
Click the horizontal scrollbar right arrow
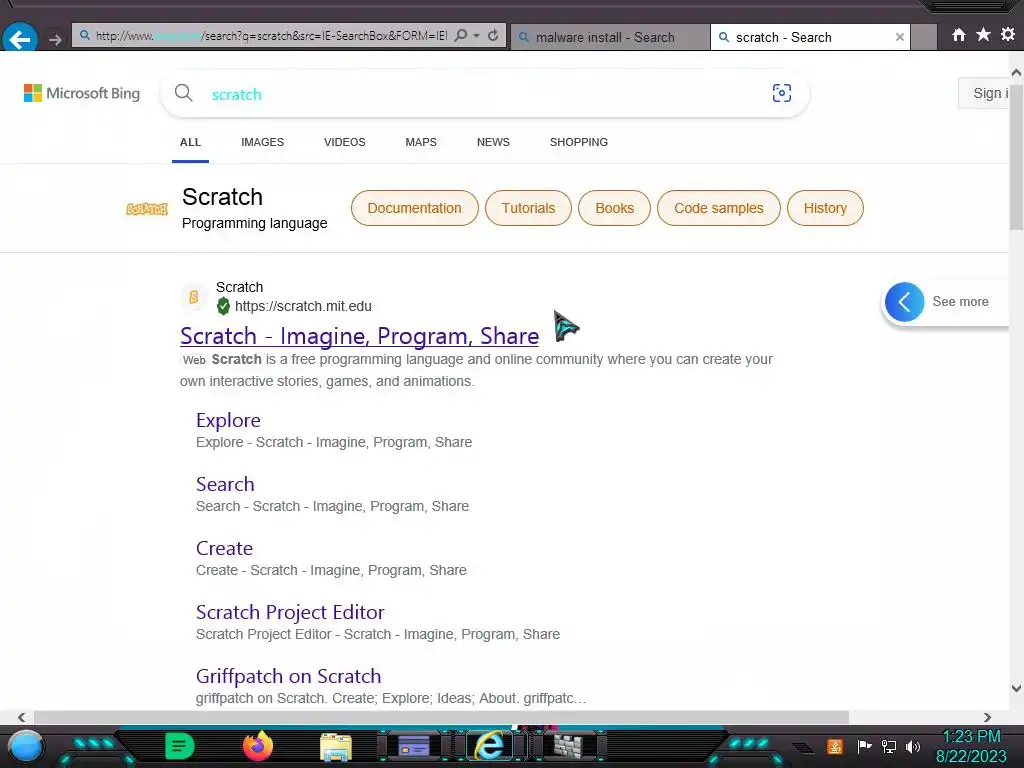coord(987,717)
